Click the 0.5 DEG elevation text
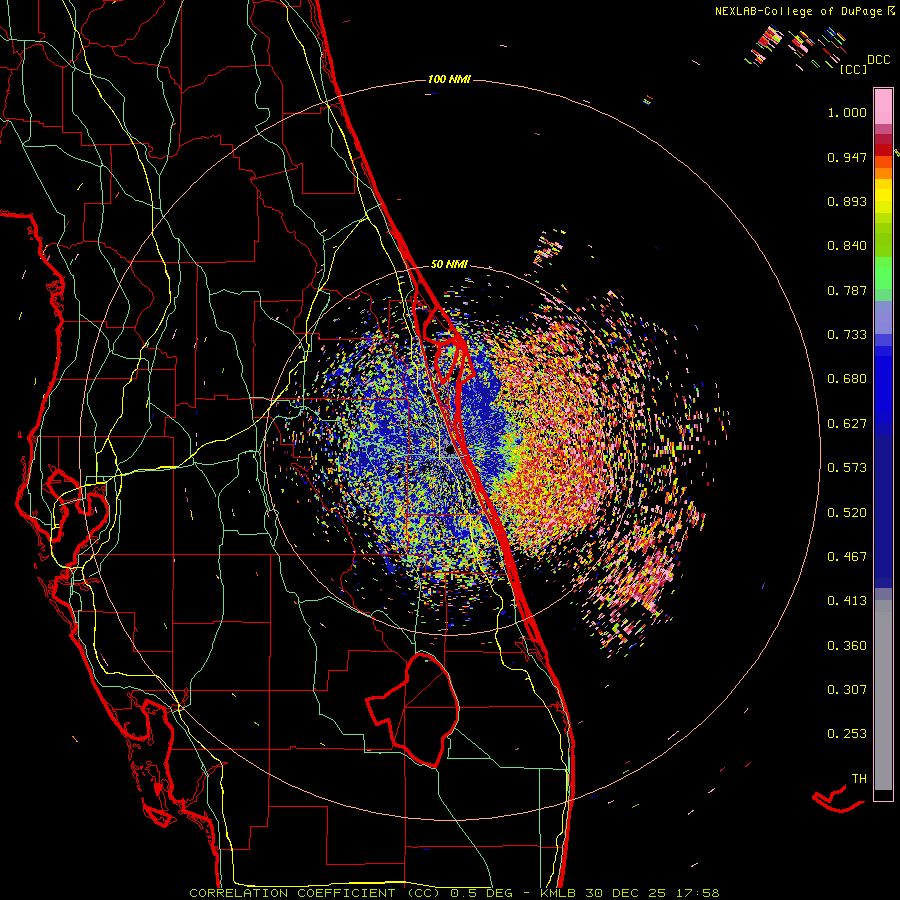This screenshot has width=900, height=900. (x=484, y=893)
